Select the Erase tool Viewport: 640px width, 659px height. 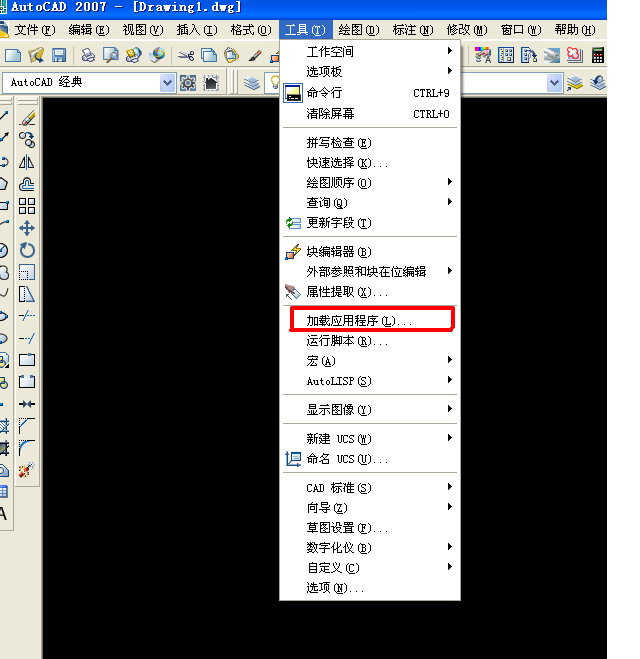(x=27, y=118)
